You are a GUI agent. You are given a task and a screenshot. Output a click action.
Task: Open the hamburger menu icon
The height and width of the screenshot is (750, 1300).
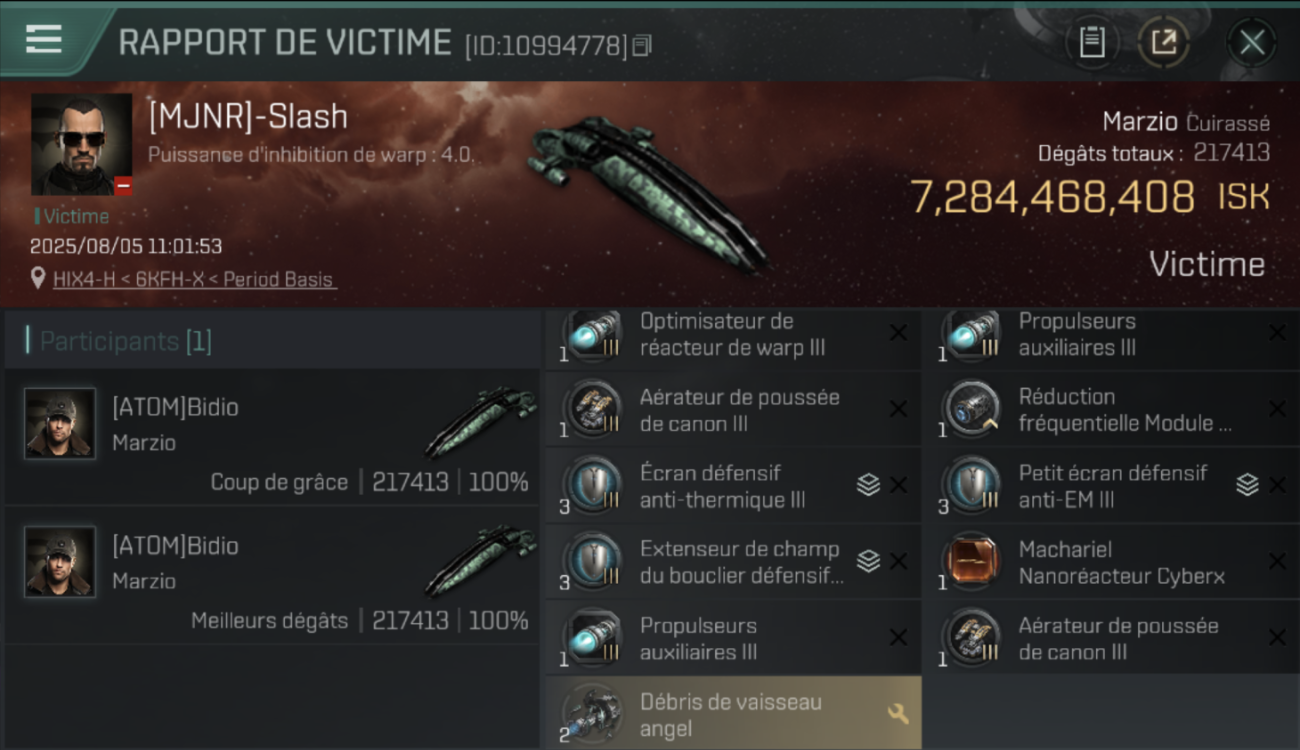coord(44,40)
